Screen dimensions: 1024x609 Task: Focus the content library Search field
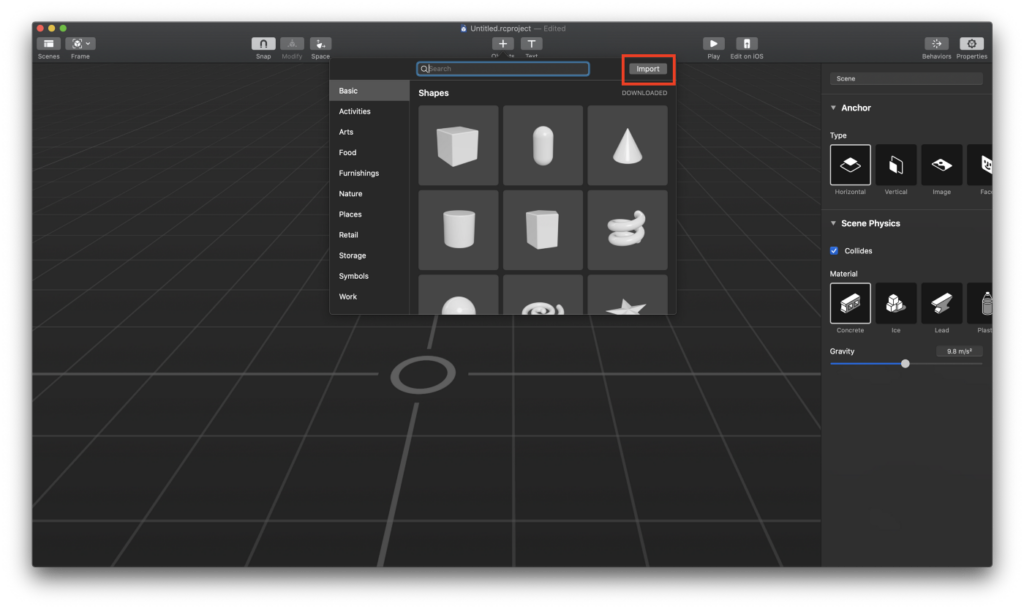[x=503, y=69]
